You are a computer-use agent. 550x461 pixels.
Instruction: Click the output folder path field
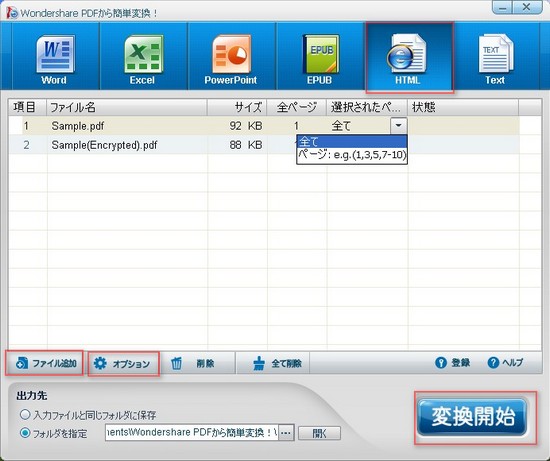[x=192, y=433]
